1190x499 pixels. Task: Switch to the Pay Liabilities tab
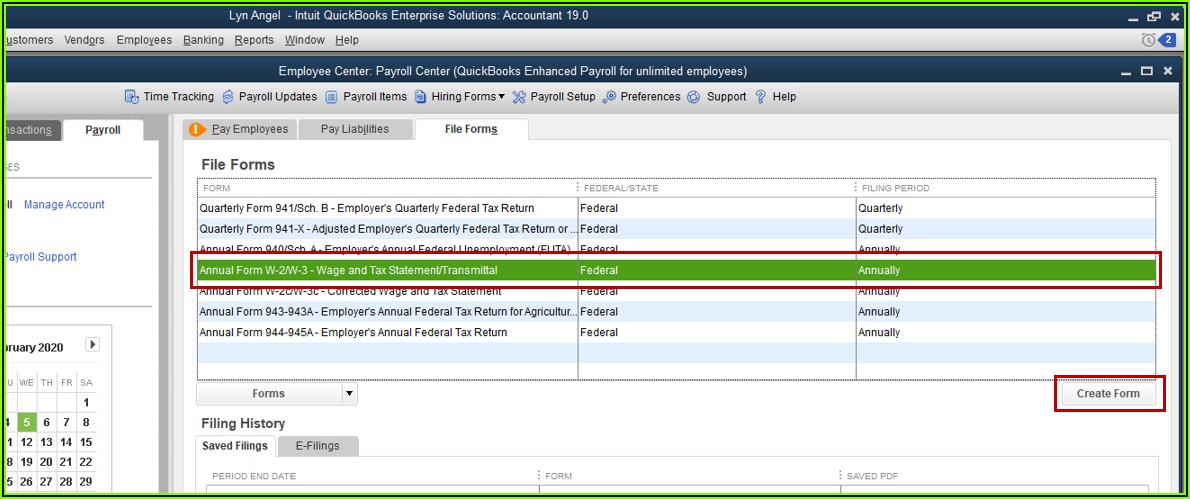click(x=354, y=129)
